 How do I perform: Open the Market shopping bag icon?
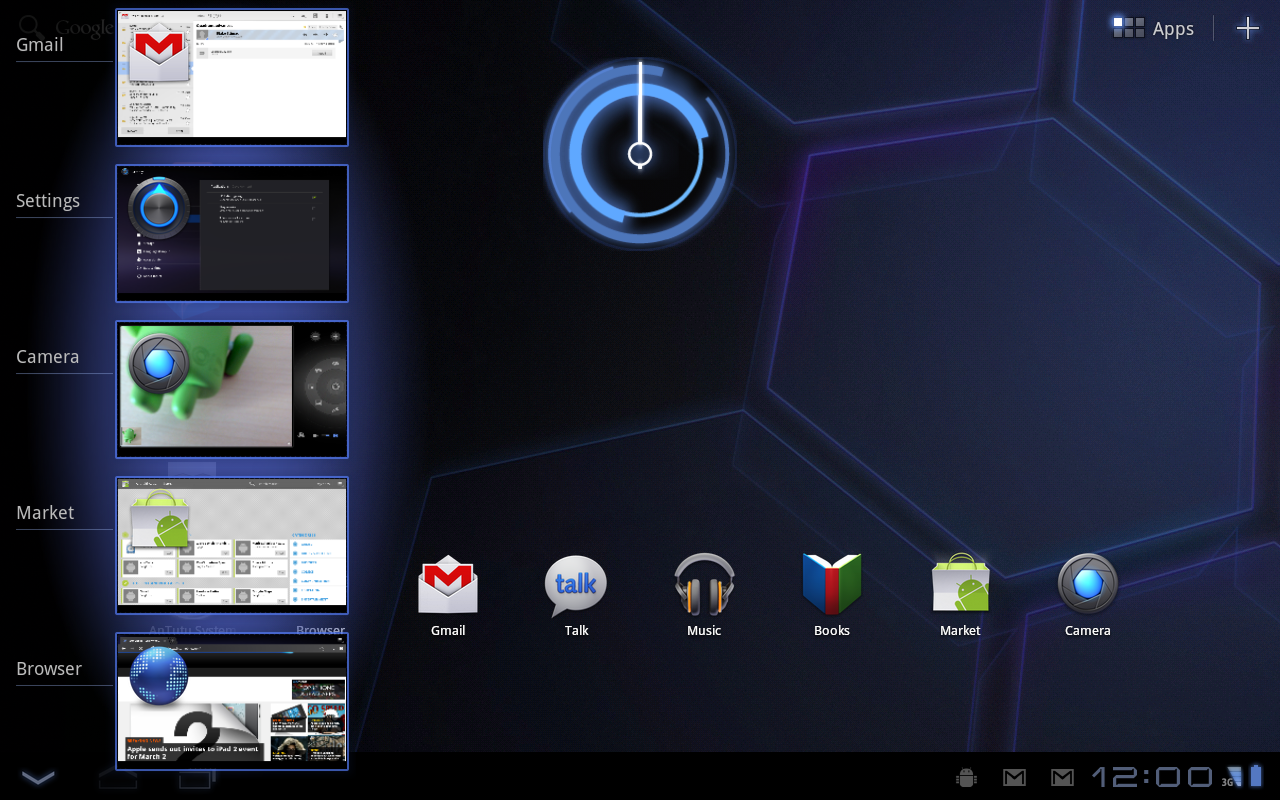(x=960, y=595)
